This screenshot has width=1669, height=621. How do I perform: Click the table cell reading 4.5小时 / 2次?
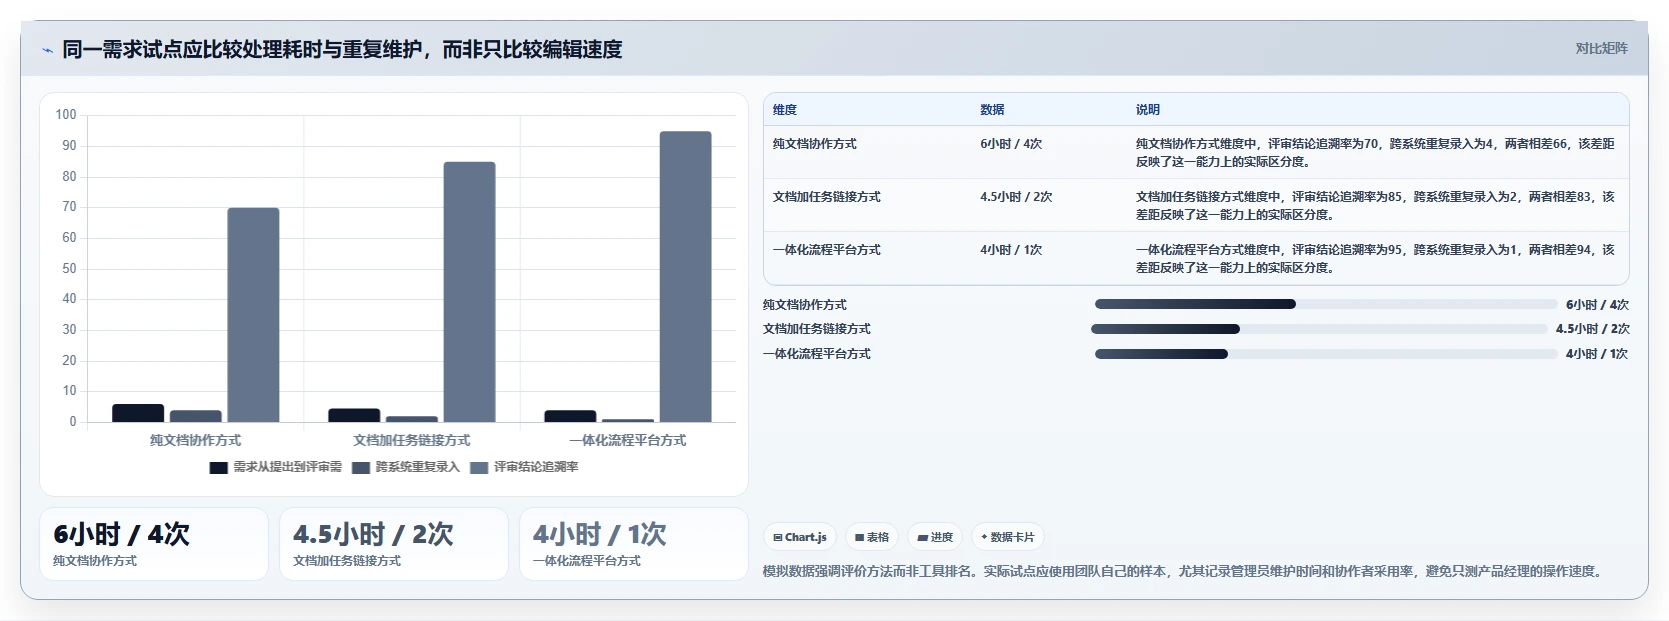(x=1016, y=197)
